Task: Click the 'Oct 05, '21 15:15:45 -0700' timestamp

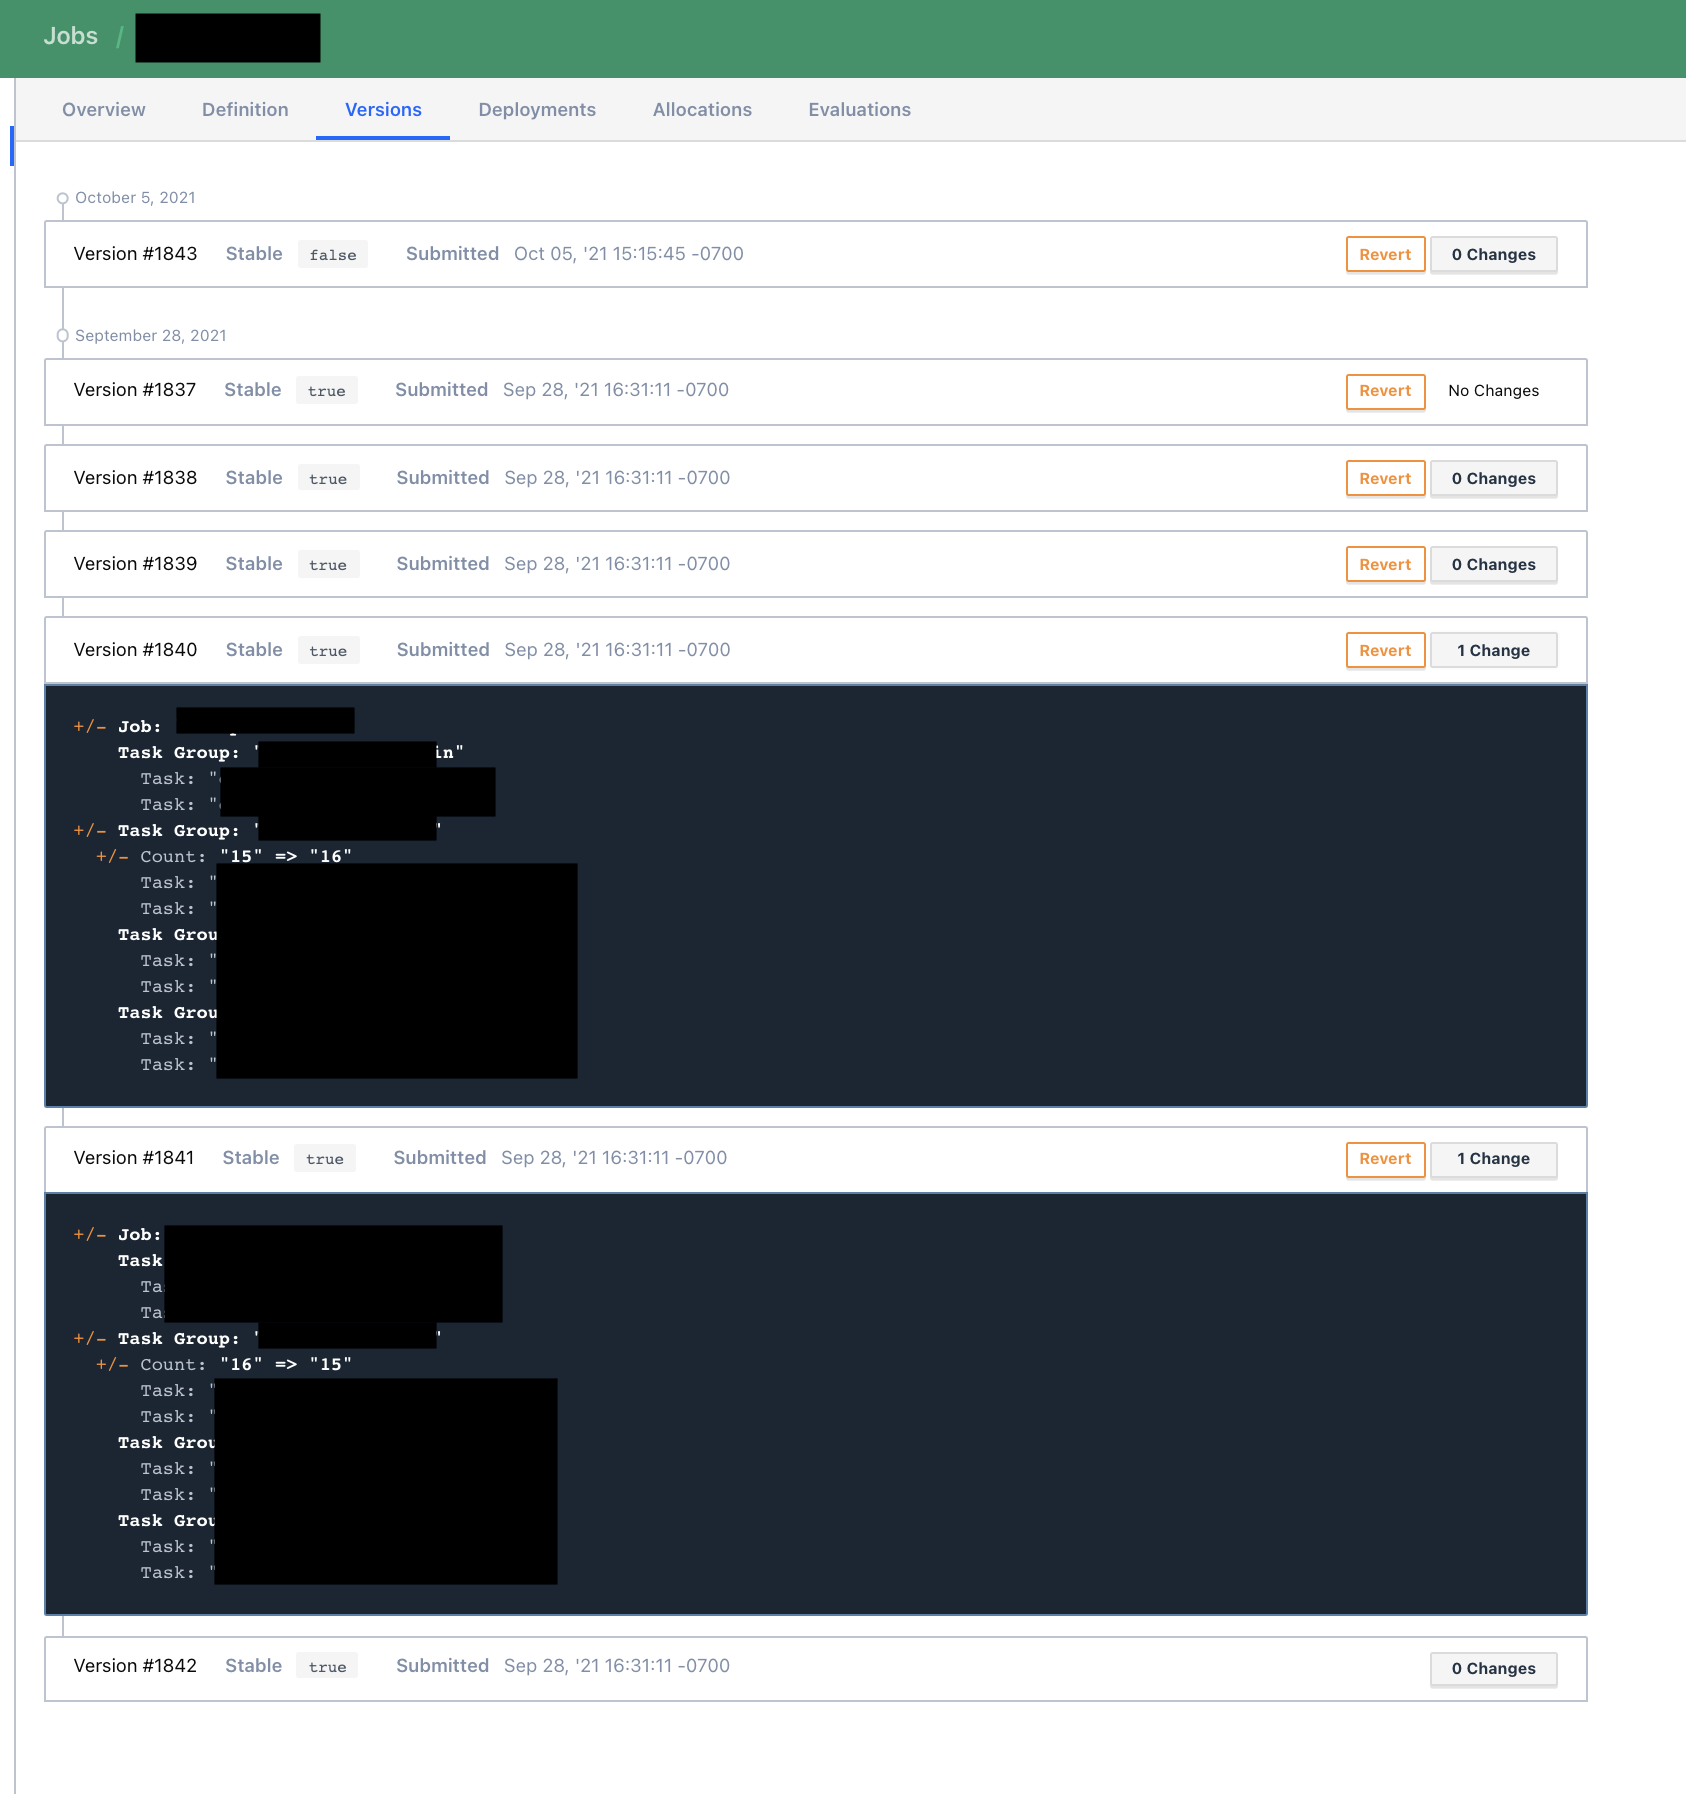Action: point(629,254)
